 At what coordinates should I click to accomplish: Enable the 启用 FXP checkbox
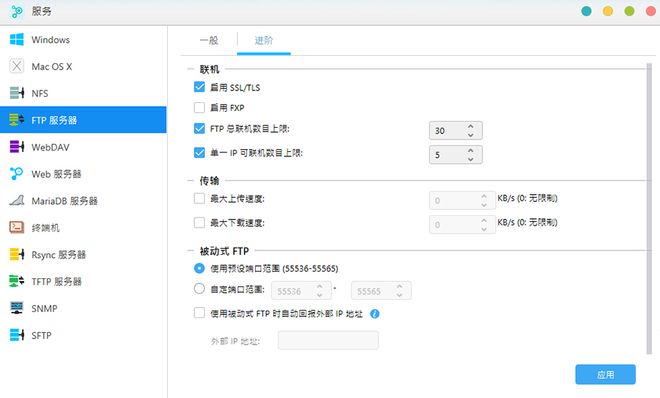click(199, 108)
